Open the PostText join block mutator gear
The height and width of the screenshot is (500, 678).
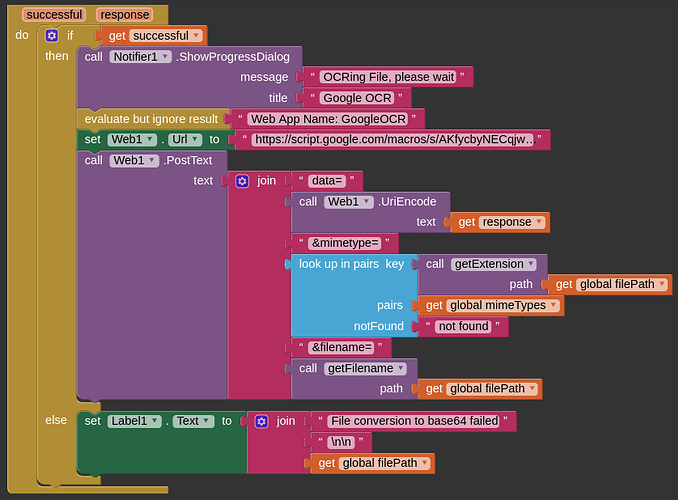tap(242, 181)
